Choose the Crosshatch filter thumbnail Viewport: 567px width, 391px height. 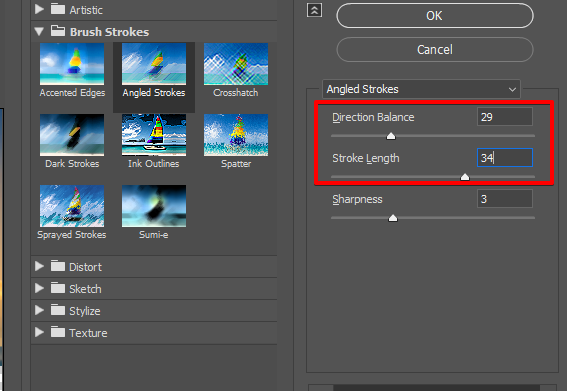(236, 64)
